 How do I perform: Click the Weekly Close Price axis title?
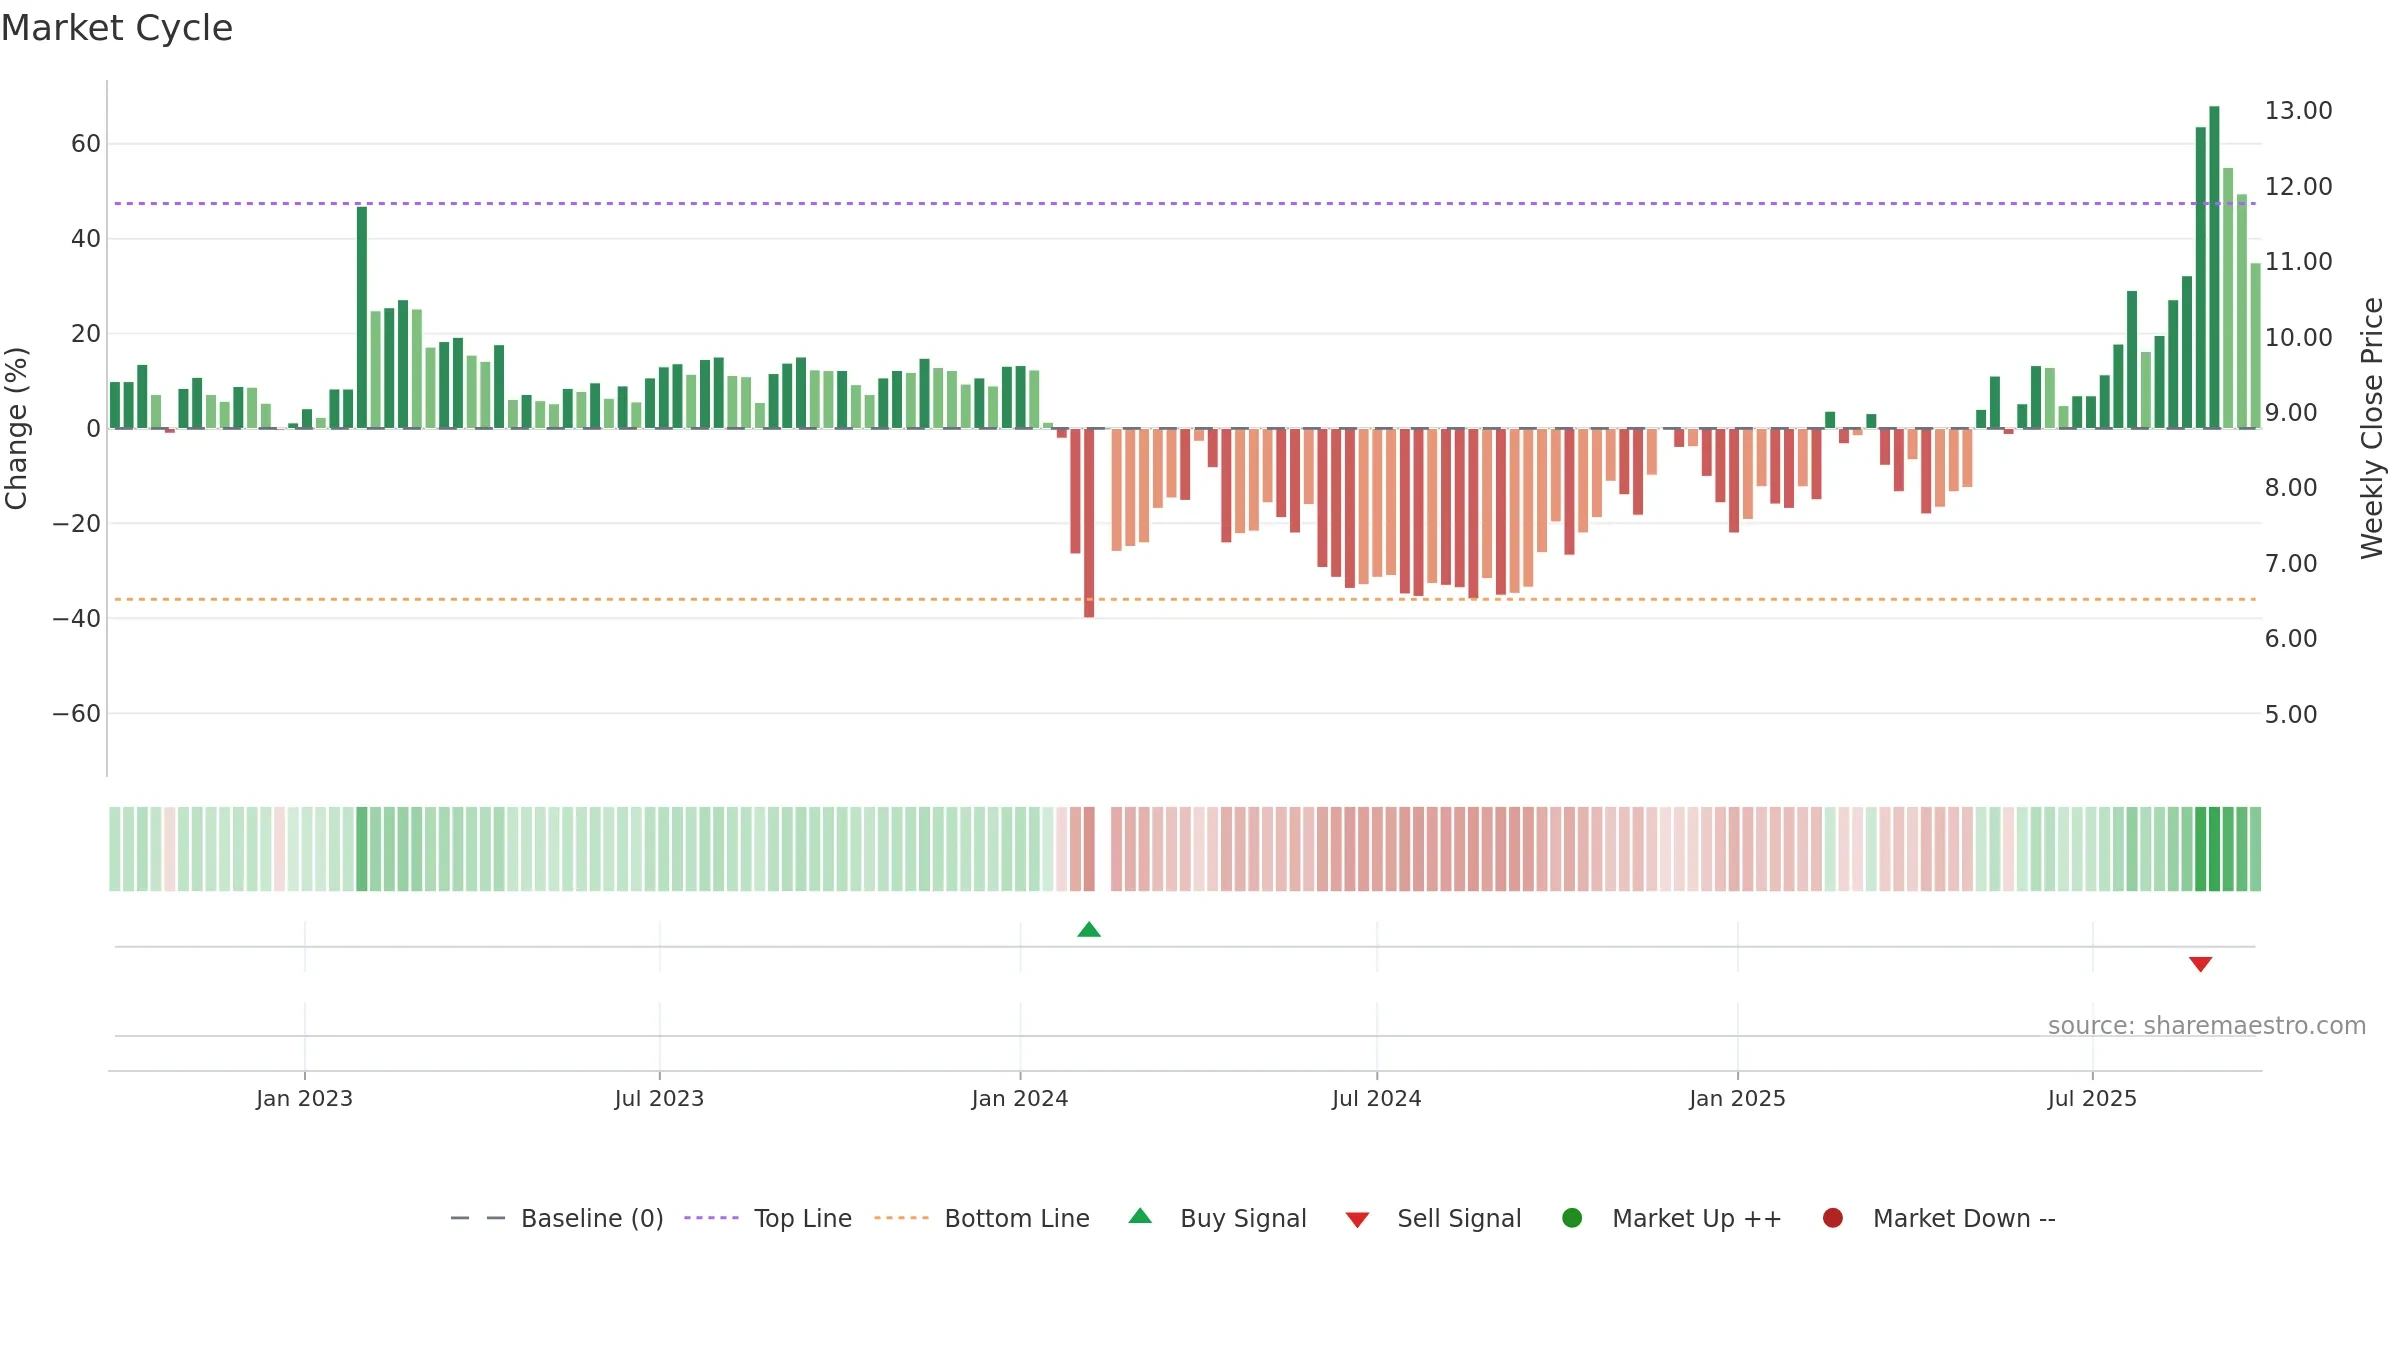(x=2372, y=428)
